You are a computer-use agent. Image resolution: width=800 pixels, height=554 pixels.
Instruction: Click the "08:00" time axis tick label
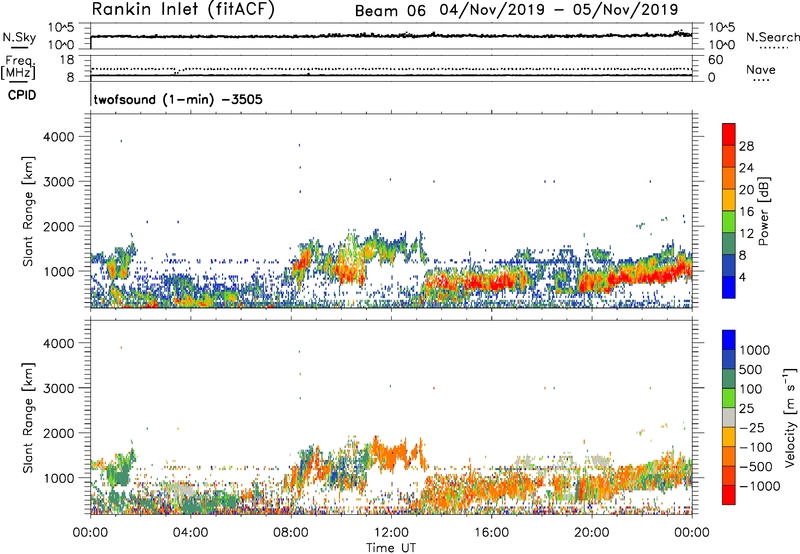pos(291,533)
